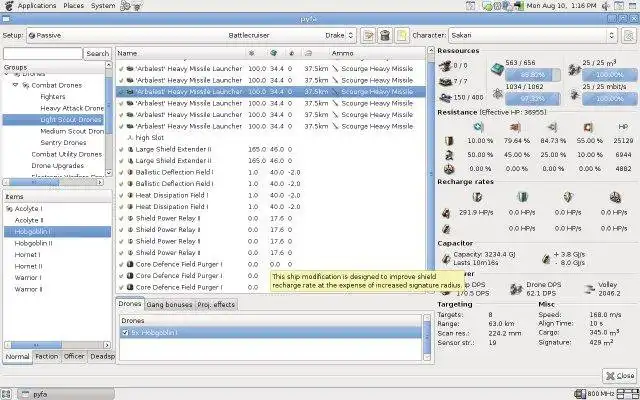Click the hull row icon in Resistance
Viewport: 640px width, 400px height.
click(x=449, y=169)
